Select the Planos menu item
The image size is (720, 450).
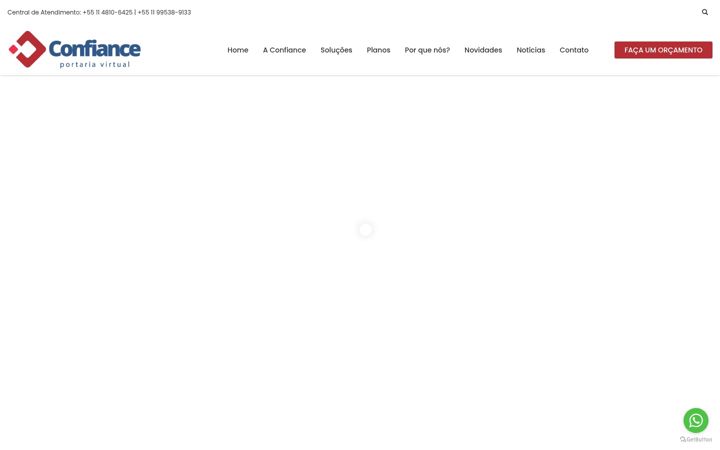[378, 50]
